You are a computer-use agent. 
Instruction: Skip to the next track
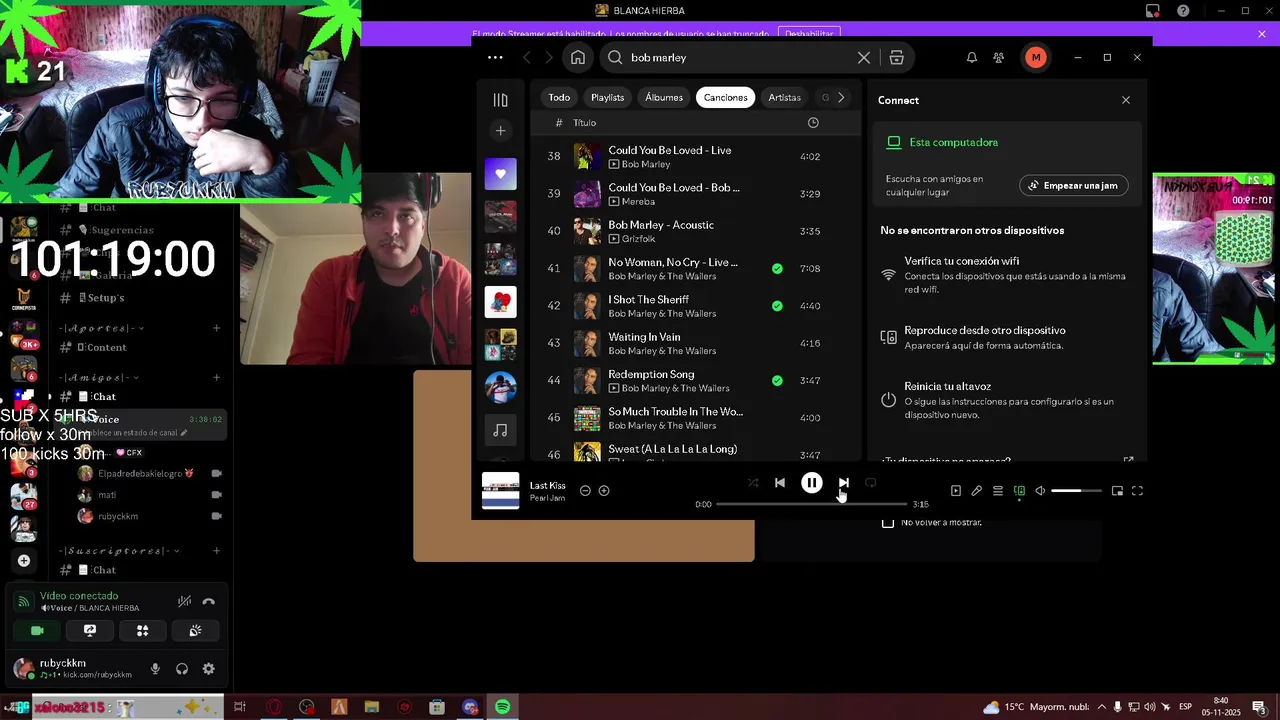coord(843,483)
